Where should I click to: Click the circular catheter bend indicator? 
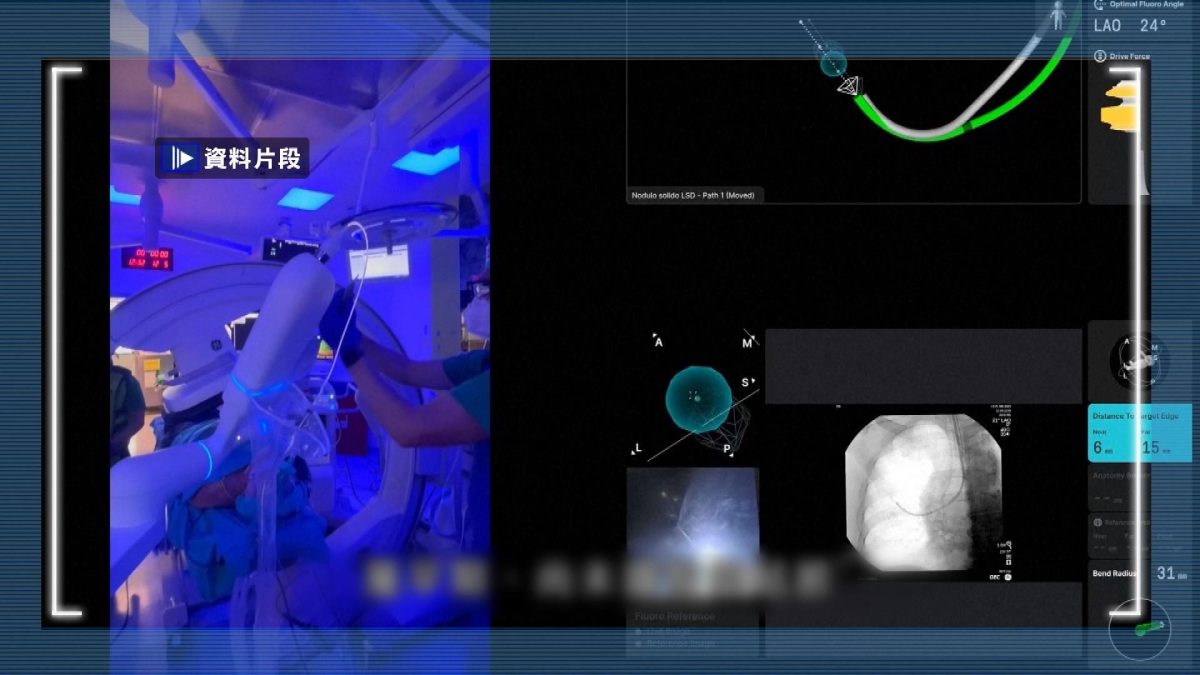(1139, 628)
